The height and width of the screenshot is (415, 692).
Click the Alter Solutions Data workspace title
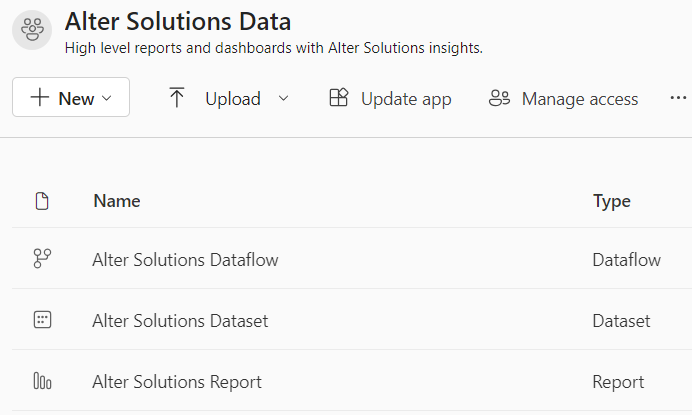[x=177, y=19]
